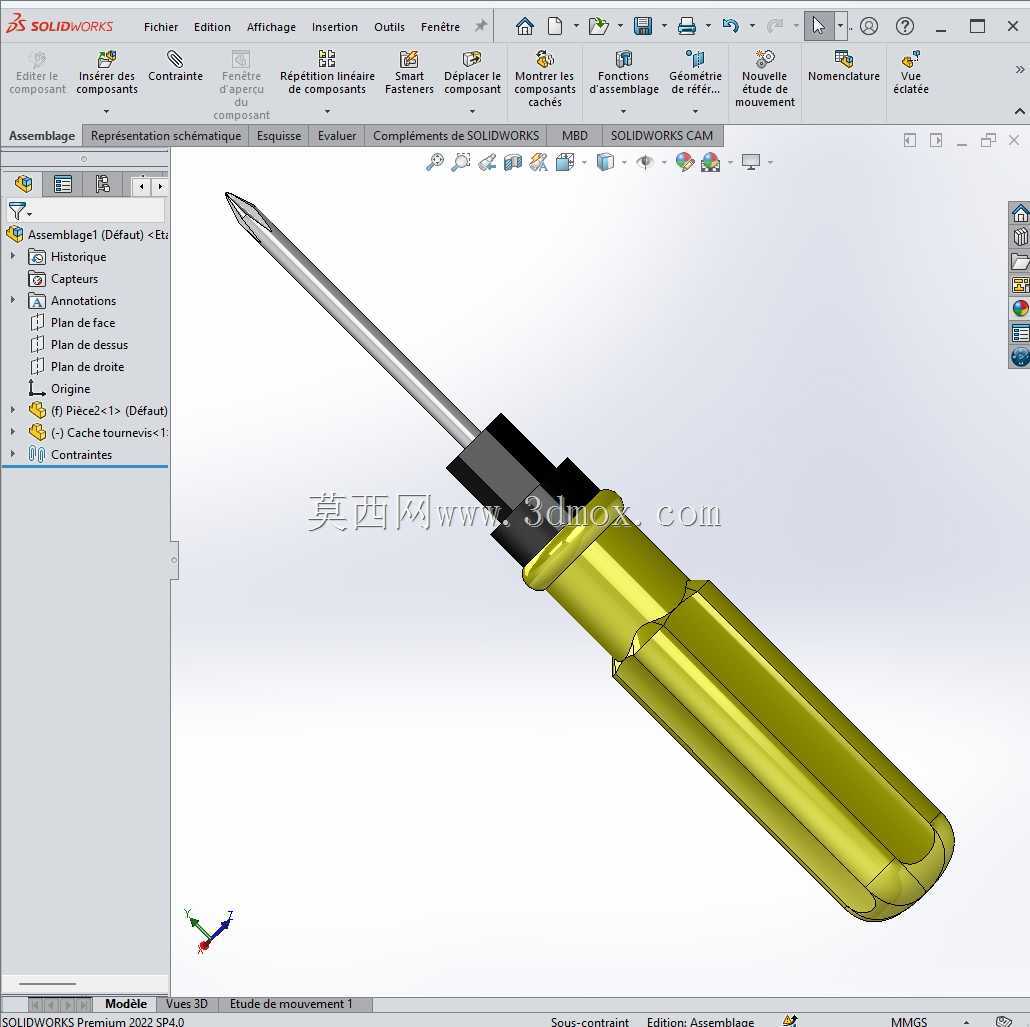
Task: Open SOLIDWORKS Resources home in task pane
Action: tap(1020, 214)
